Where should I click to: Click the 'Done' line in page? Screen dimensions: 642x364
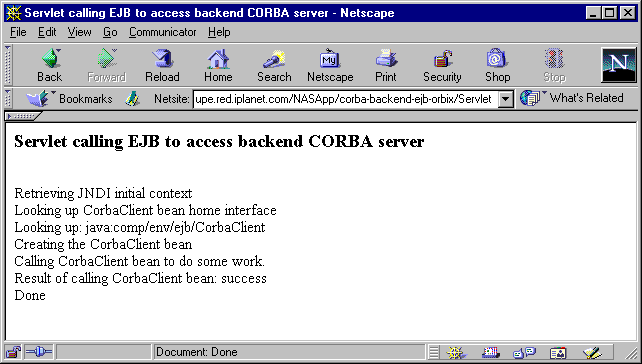coord(30,295)
